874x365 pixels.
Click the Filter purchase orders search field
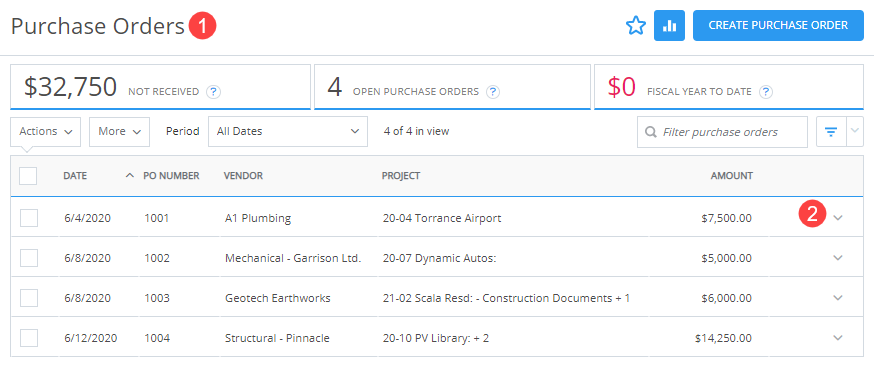pos(722,132)
